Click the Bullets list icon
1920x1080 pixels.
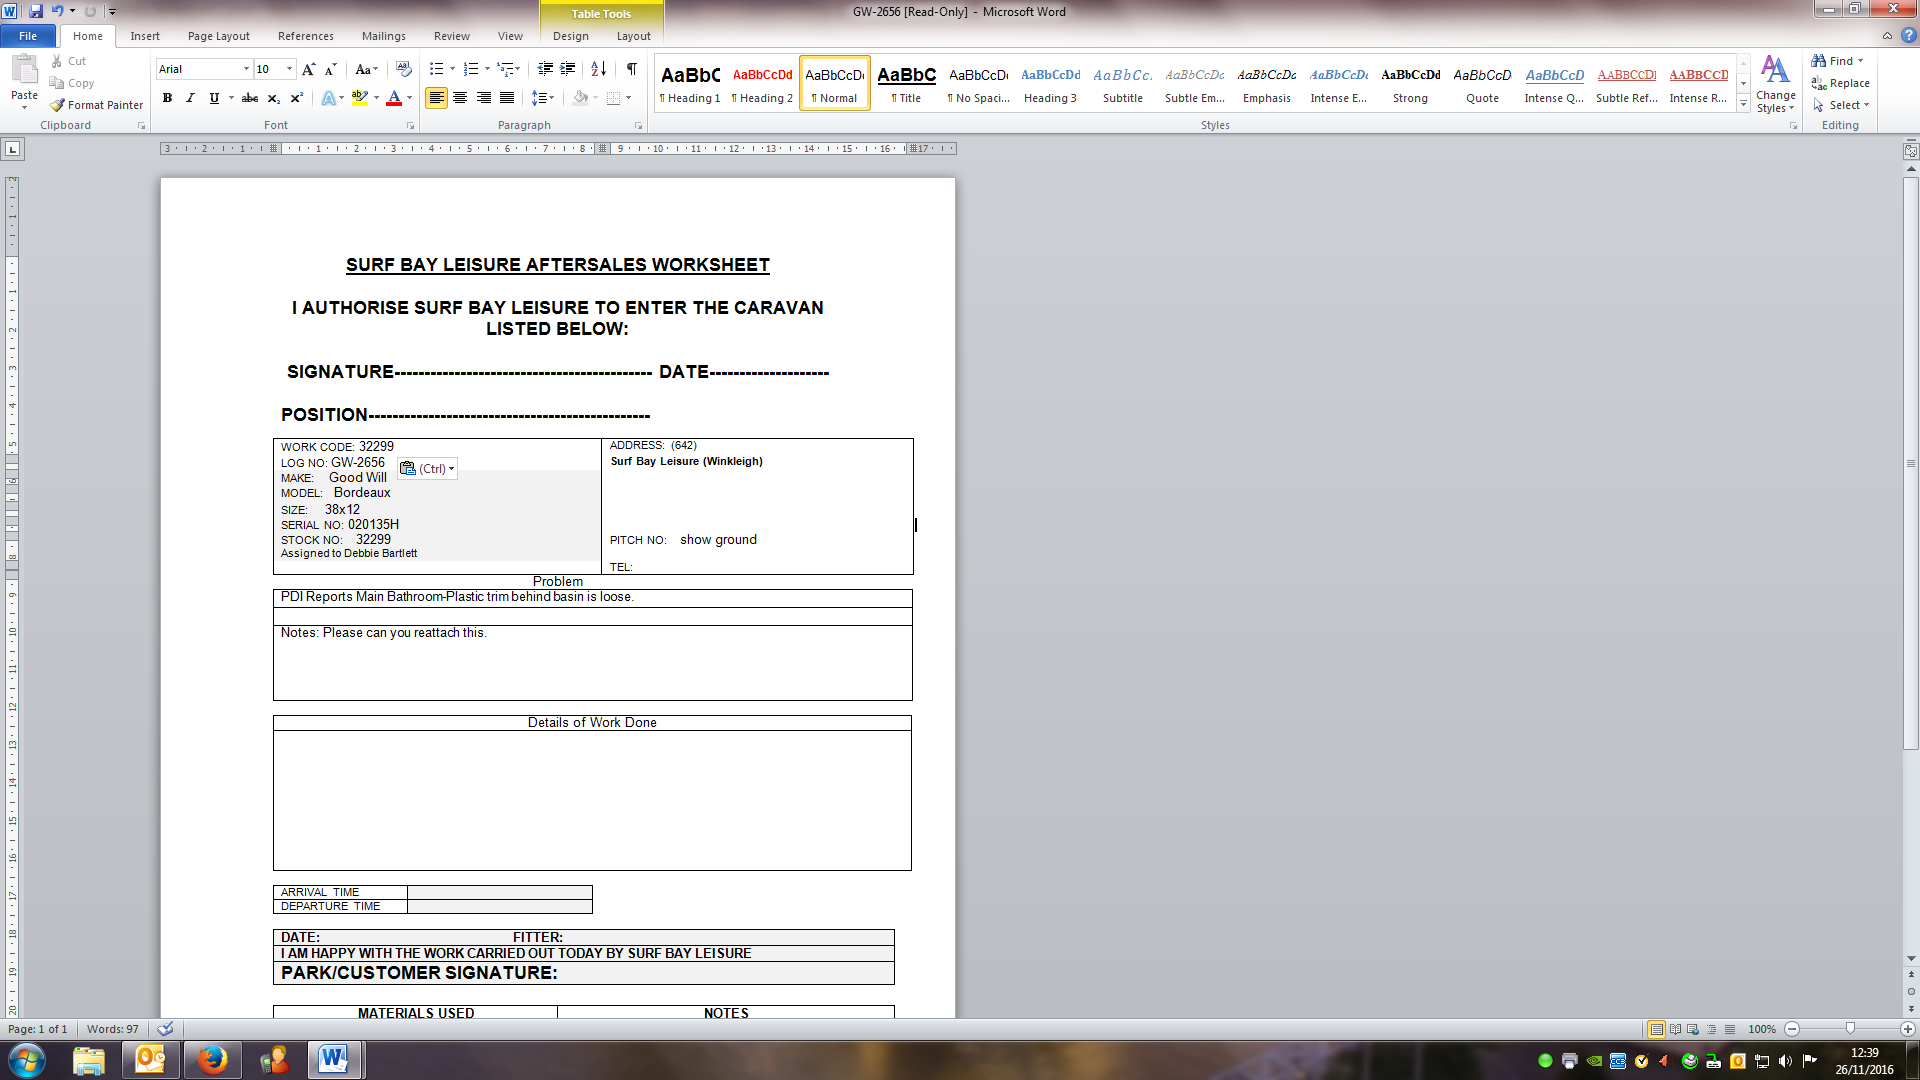coord(437,69)
